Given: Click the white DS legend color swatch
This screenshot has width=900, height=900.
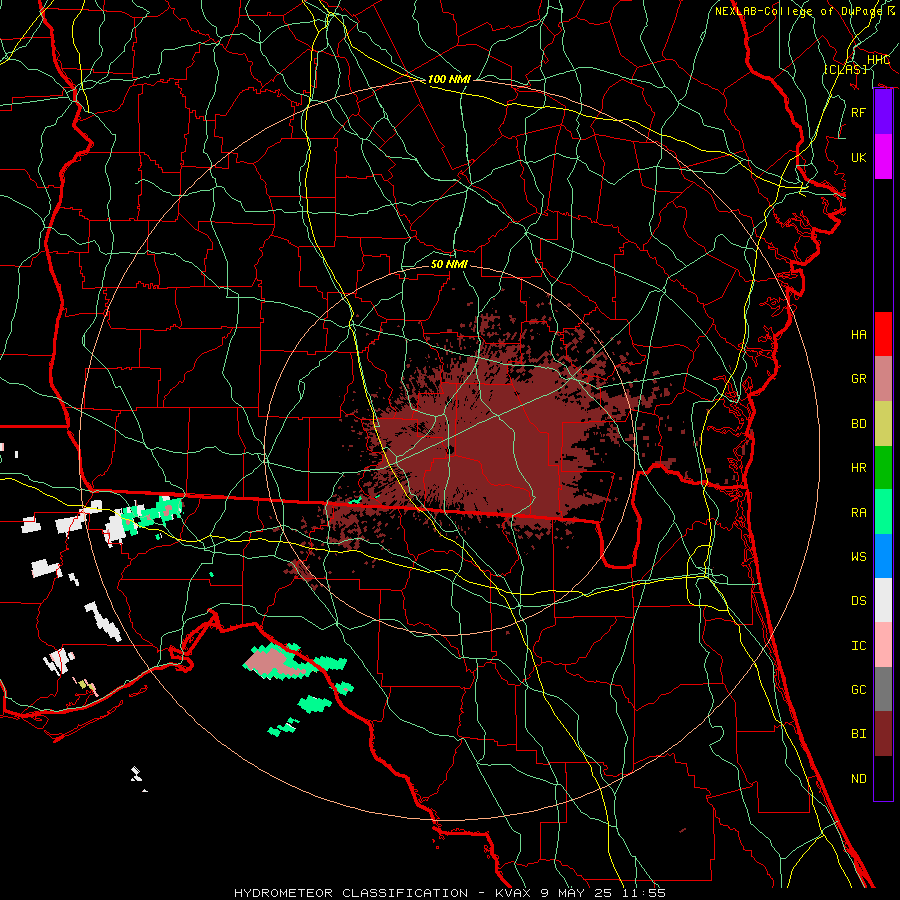Looking at the screenshot, I should coord(883,600).
